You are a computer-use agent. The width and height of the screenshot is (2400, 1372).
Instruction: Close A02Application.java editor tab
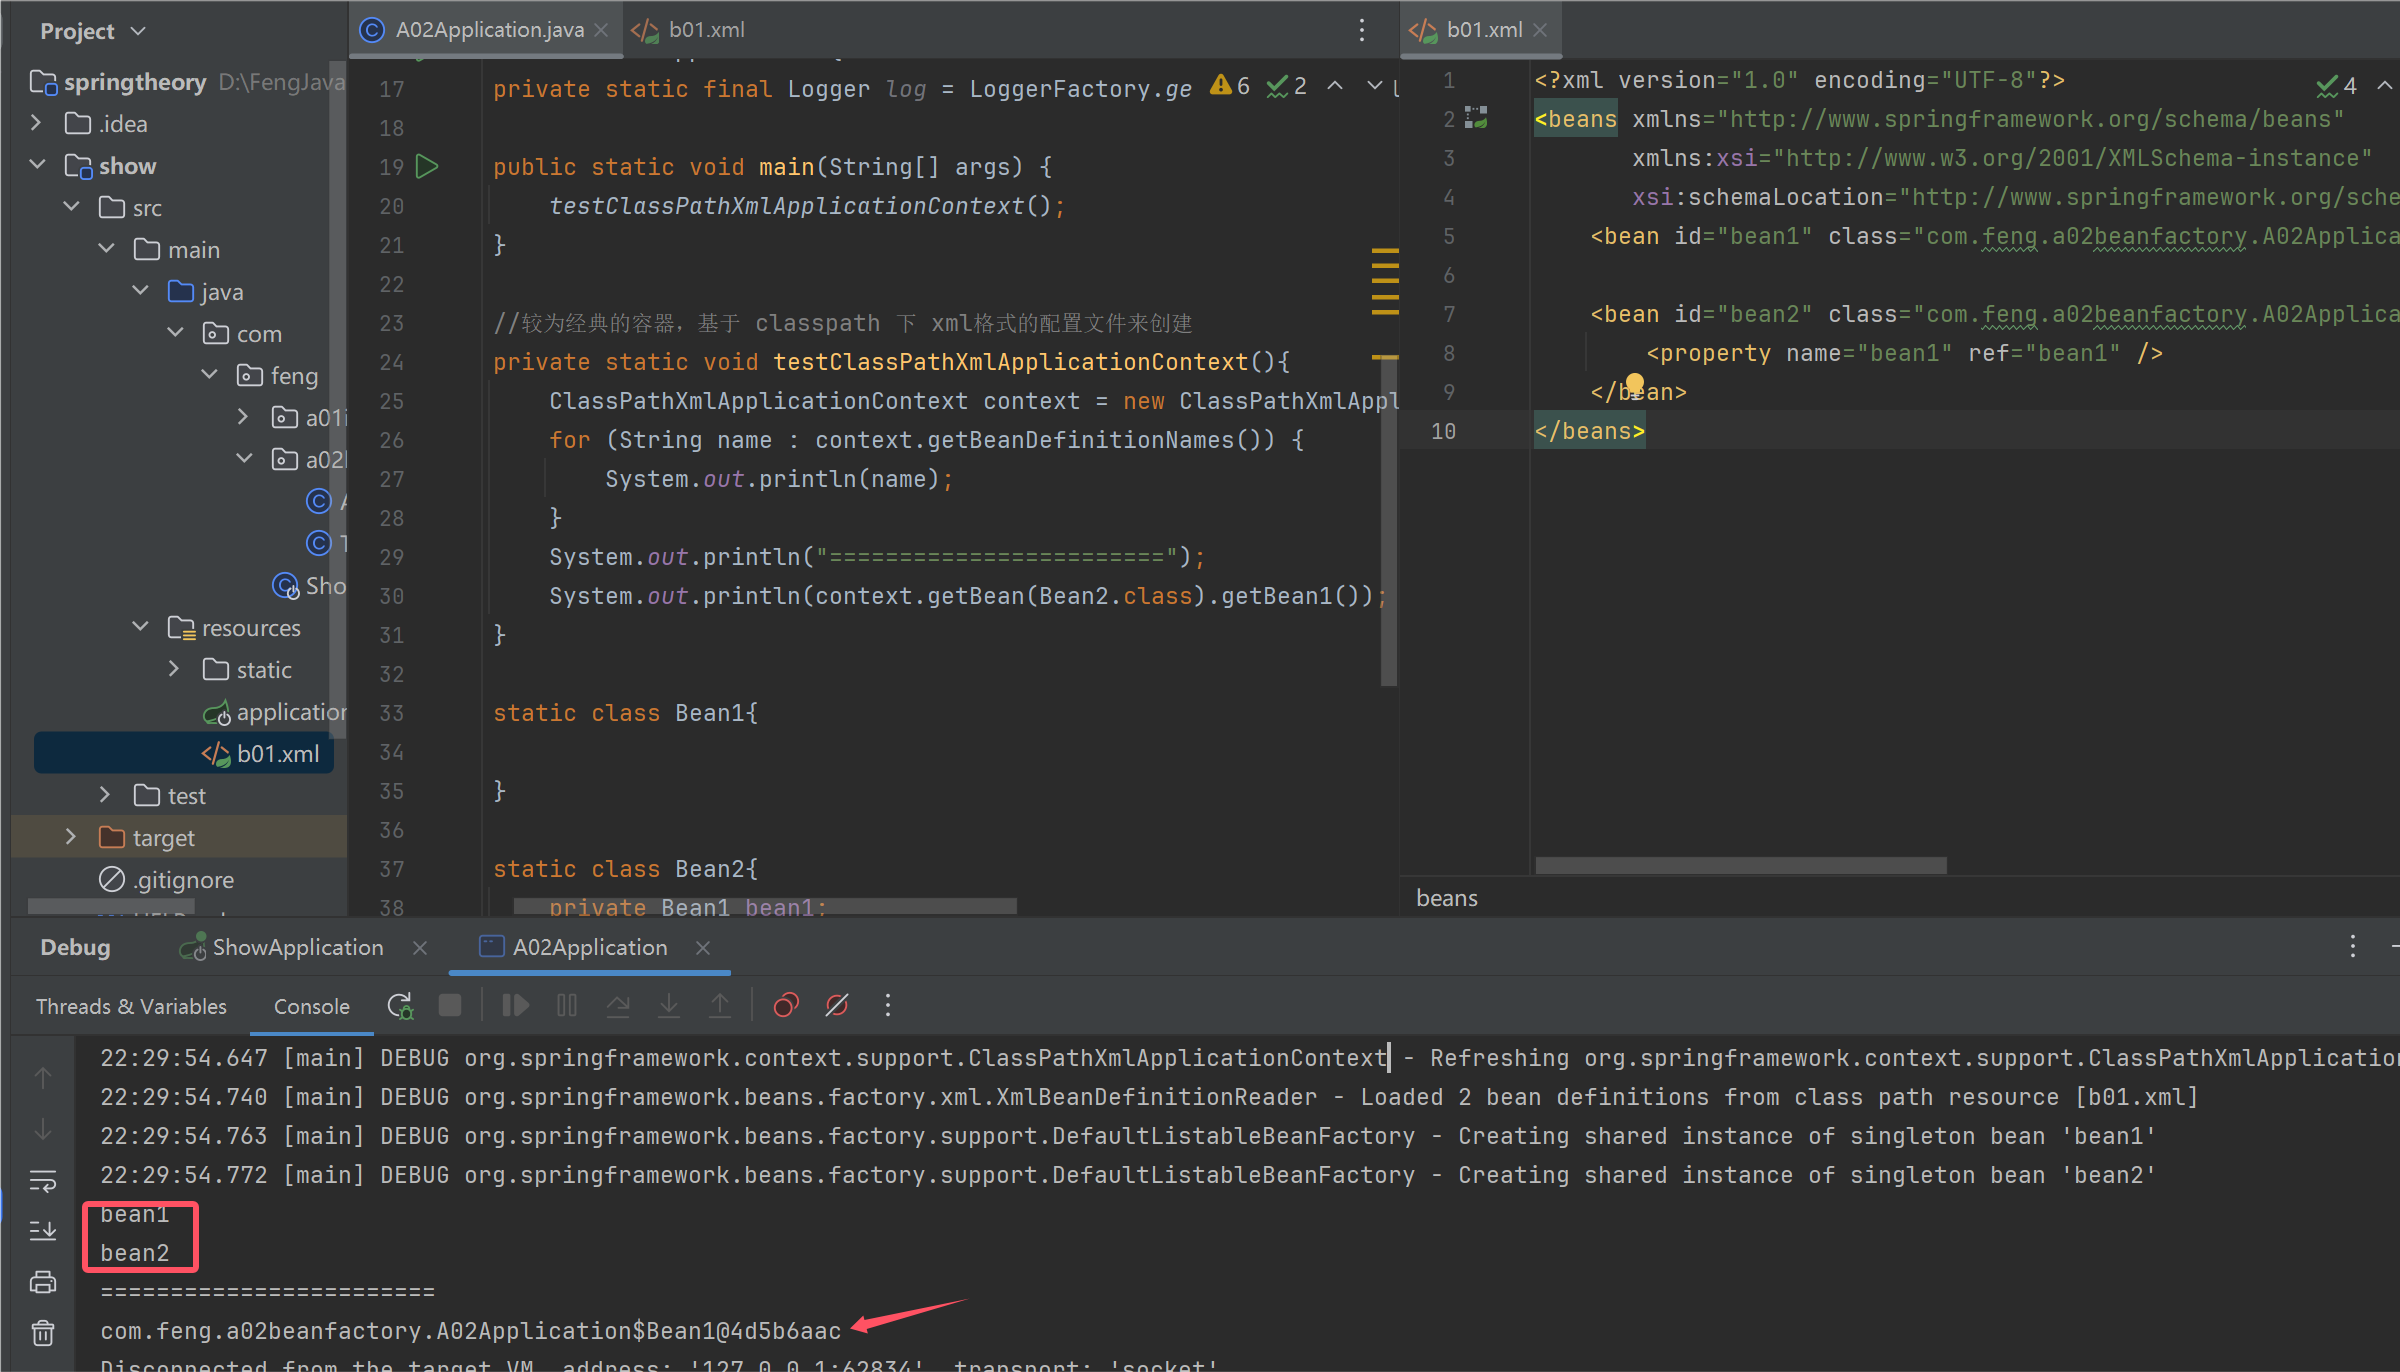601,30
